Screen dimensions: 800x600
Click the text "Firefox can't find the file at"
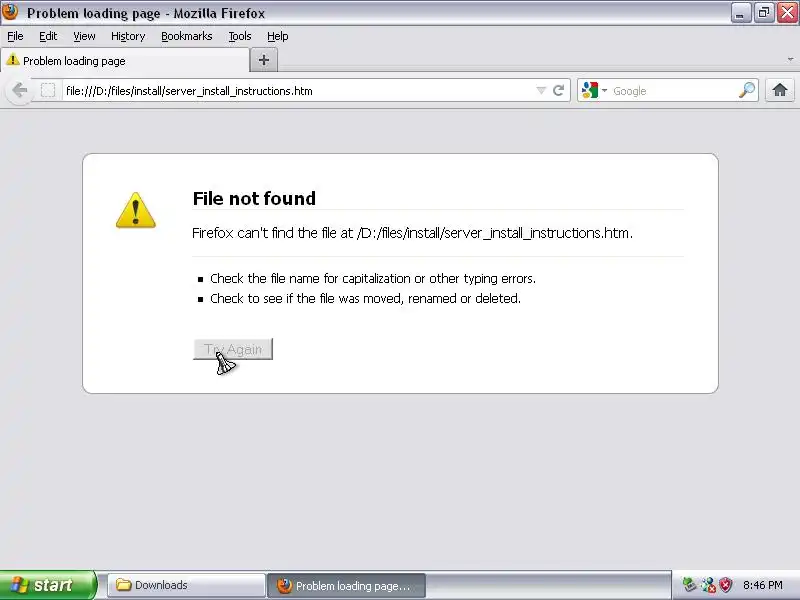click(272, 233)
